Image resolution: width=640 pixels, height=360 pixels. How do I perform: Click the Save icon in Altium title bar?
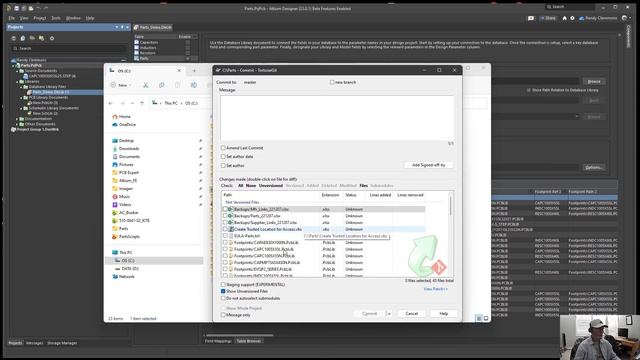[17, 8]
